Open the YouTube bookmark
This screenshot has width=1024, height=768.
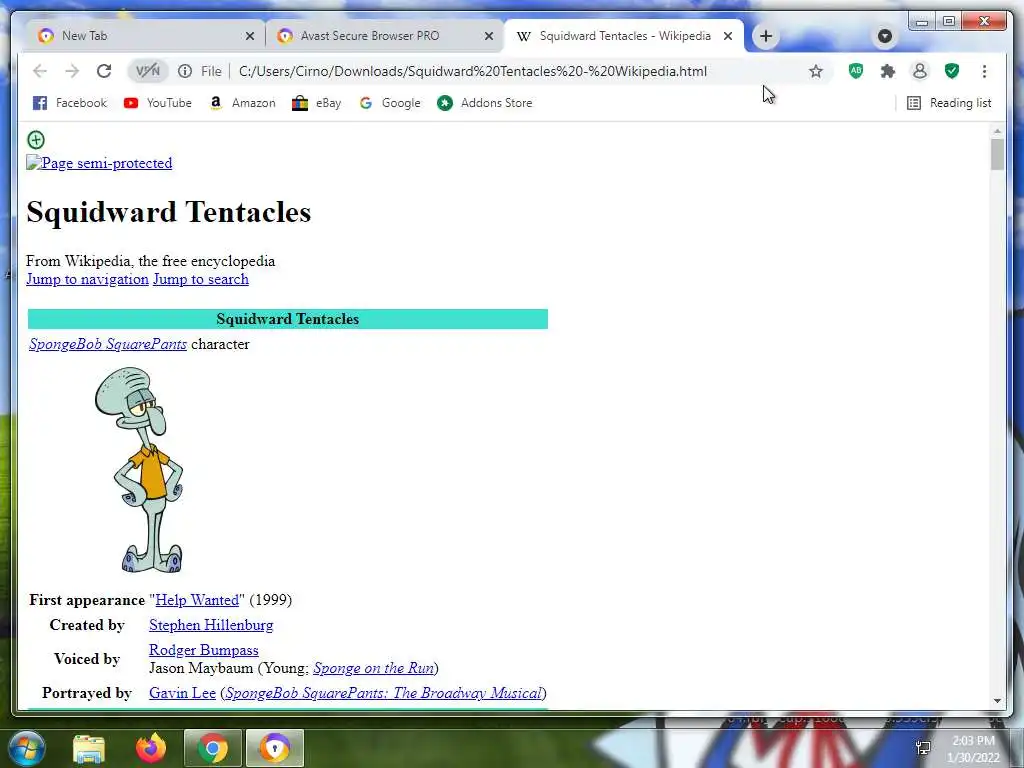[x=157, y=103]
